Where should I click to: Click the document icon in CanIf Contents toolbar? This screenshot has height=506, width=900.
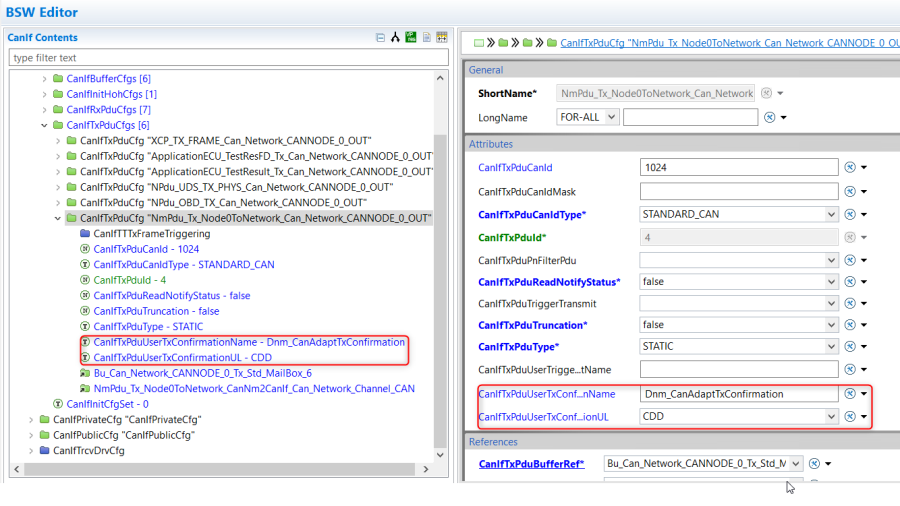(426, 38)
